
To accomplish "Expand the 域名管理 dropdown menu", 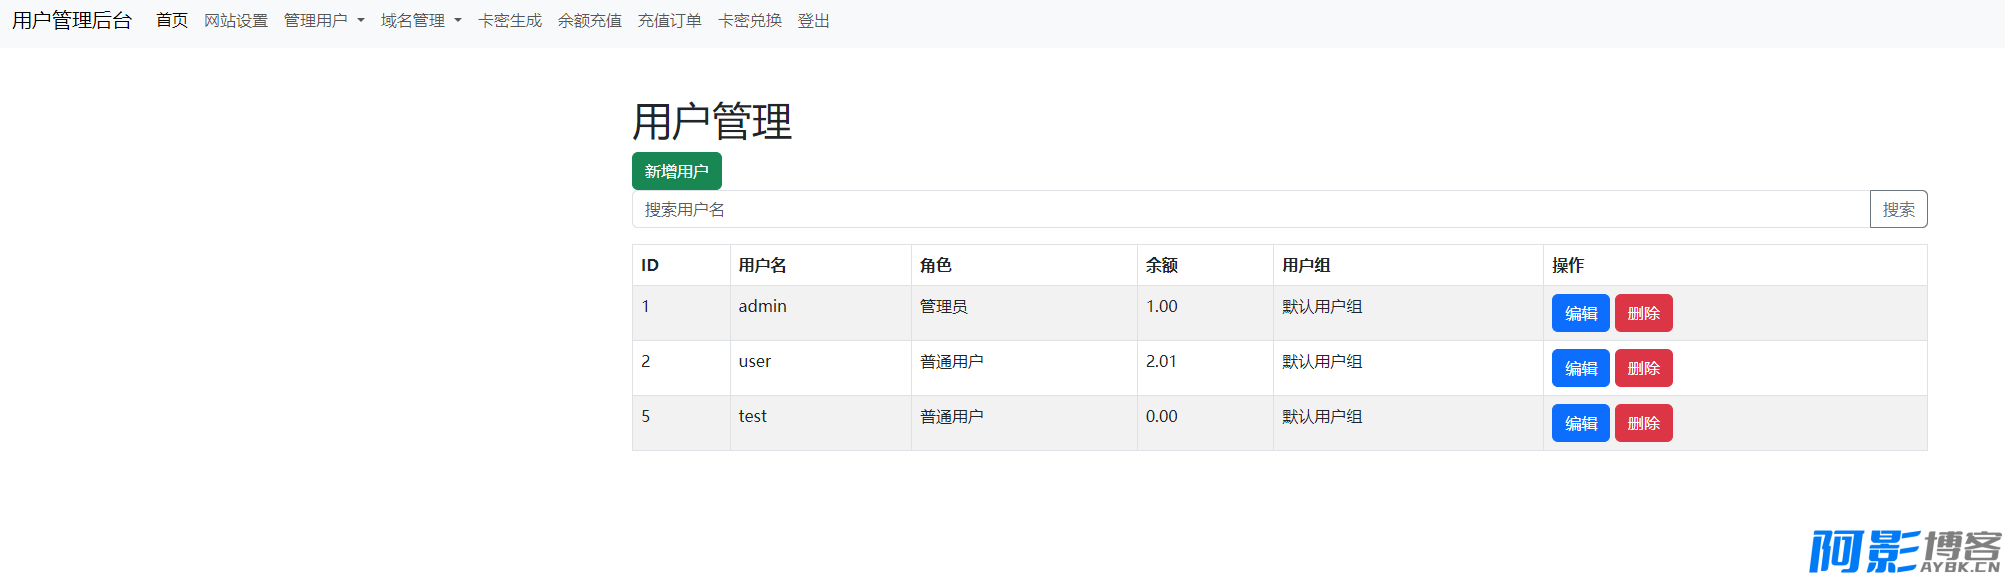I will [x=421, y=20].
